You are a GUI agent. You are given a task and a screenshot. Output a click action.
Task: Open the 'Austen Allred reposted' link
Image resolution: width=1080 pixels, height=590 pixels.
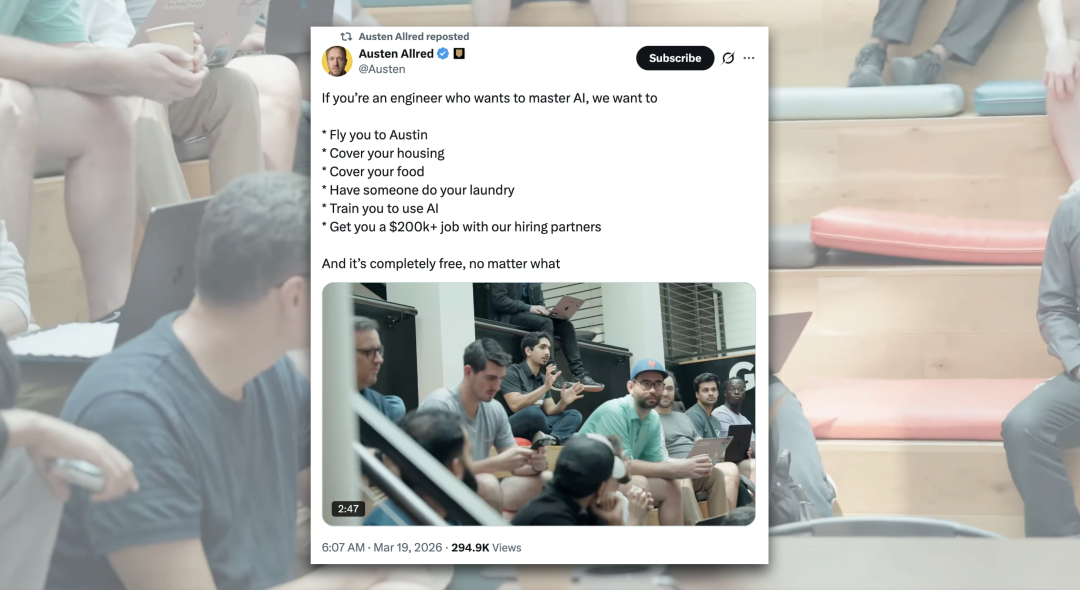413,36
